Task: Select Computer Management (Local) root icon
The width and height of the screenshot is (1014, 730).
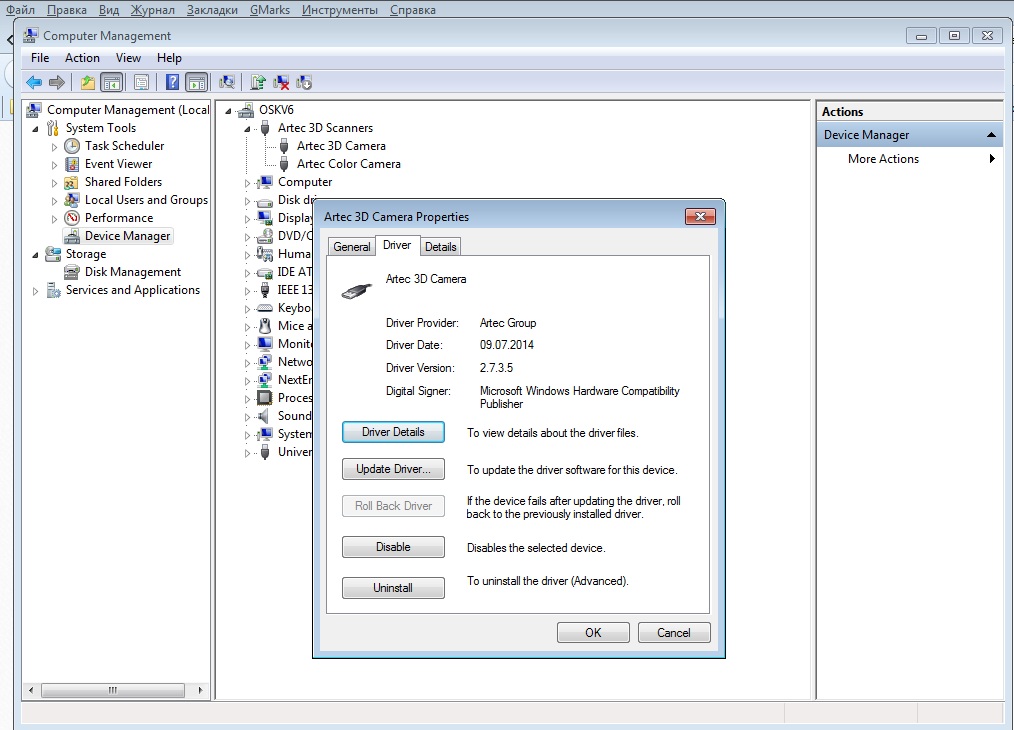Action: (34, 110)
